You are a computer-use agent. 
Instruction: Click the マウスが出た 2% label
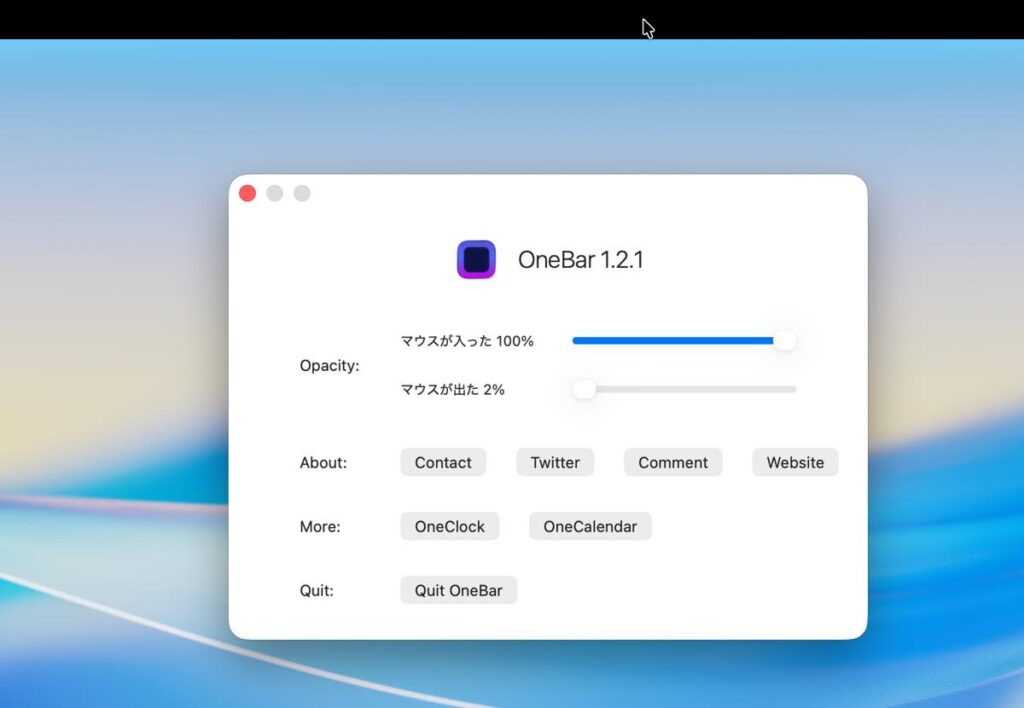click(x=452, y=389)
